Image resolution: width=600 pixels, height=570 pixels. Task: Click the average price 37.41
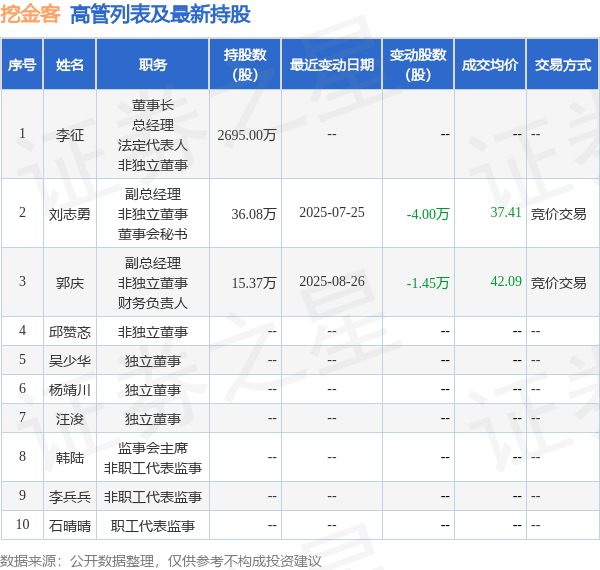click(506, 212)
